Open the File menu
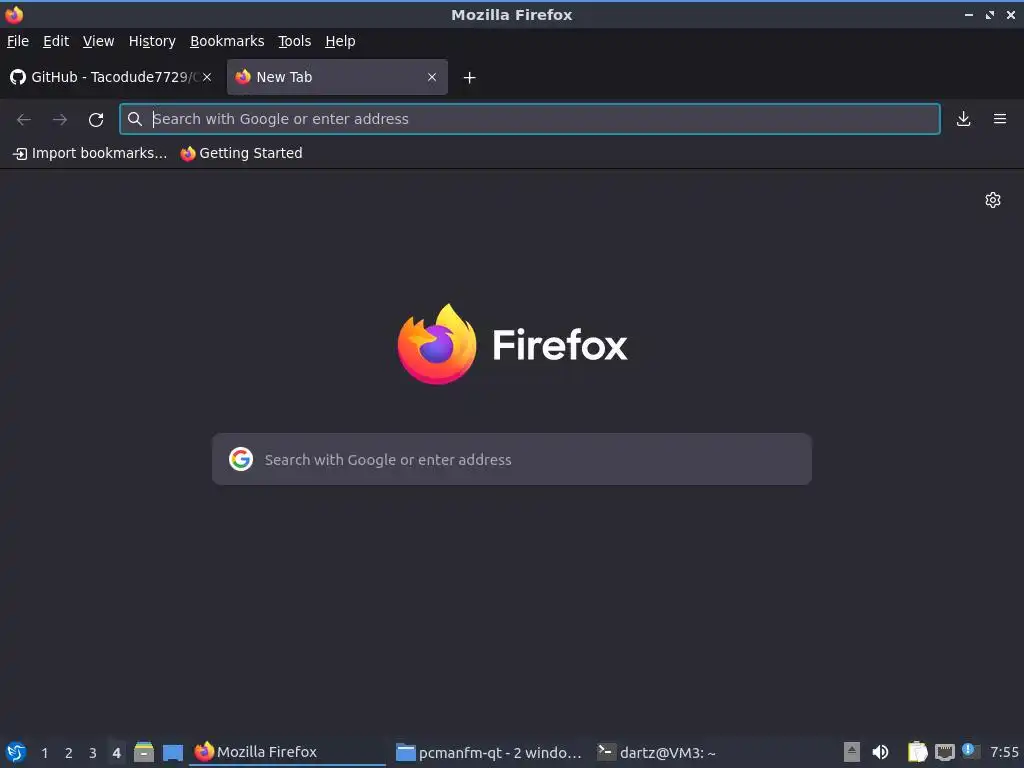1024x768 pixels. tap(18, 41)
